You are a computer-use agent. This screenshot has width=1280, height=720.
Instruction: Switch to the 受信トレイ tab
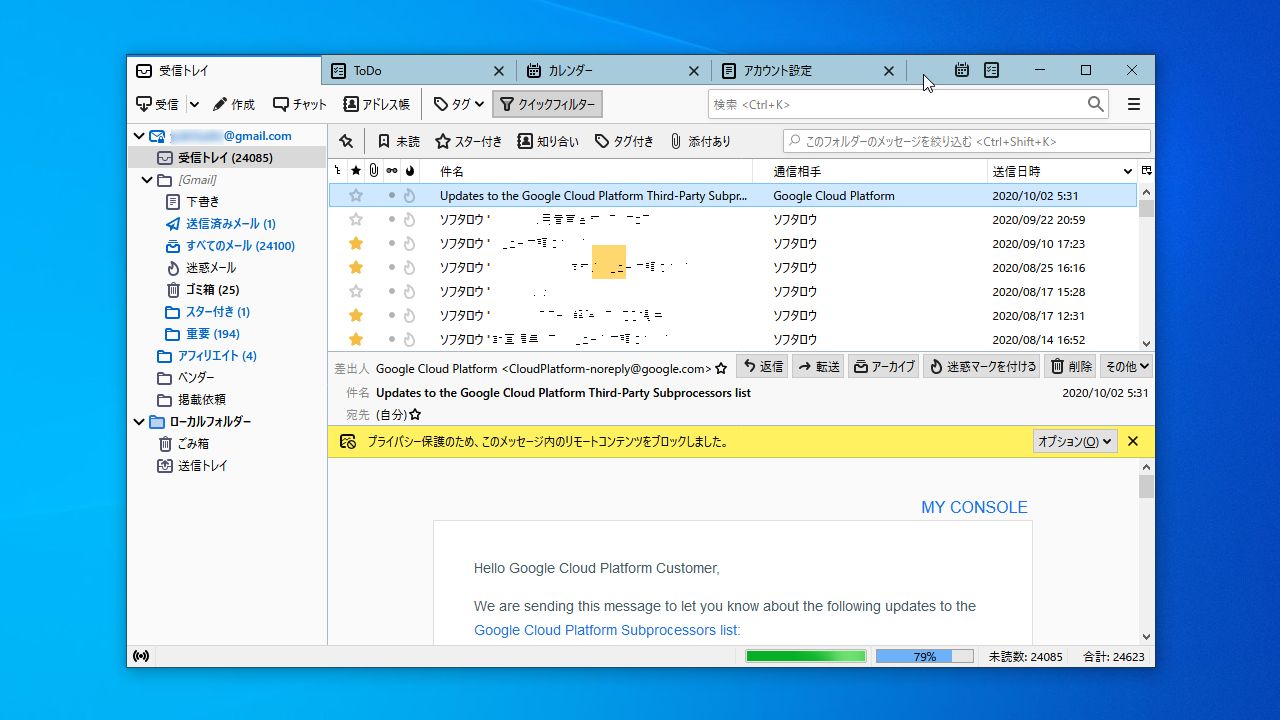pos(225,70)
